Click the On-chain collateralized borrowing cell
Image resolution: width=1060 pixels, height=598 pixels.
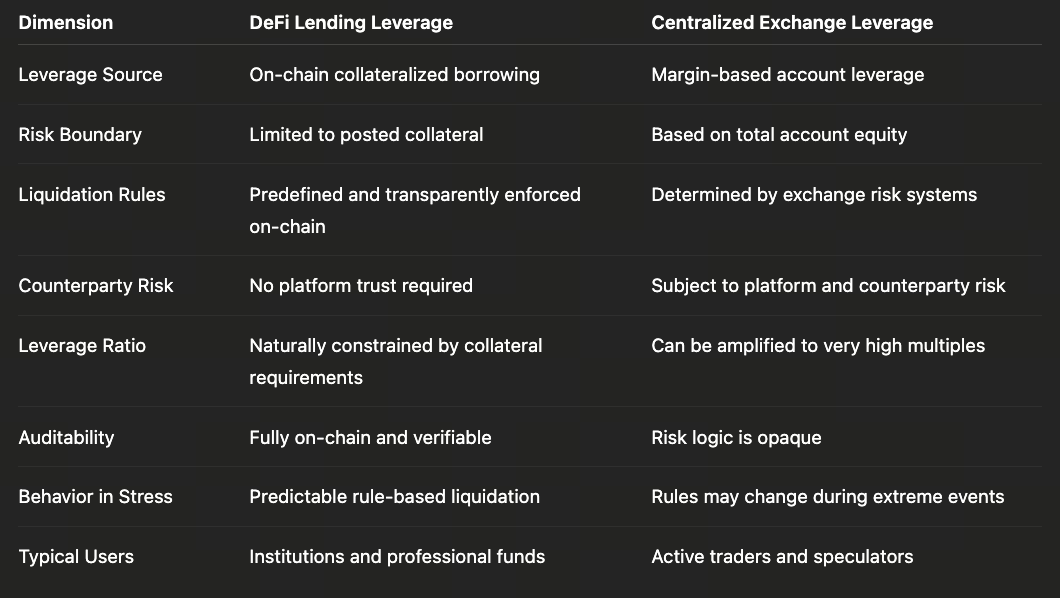(x=394, y=74)
